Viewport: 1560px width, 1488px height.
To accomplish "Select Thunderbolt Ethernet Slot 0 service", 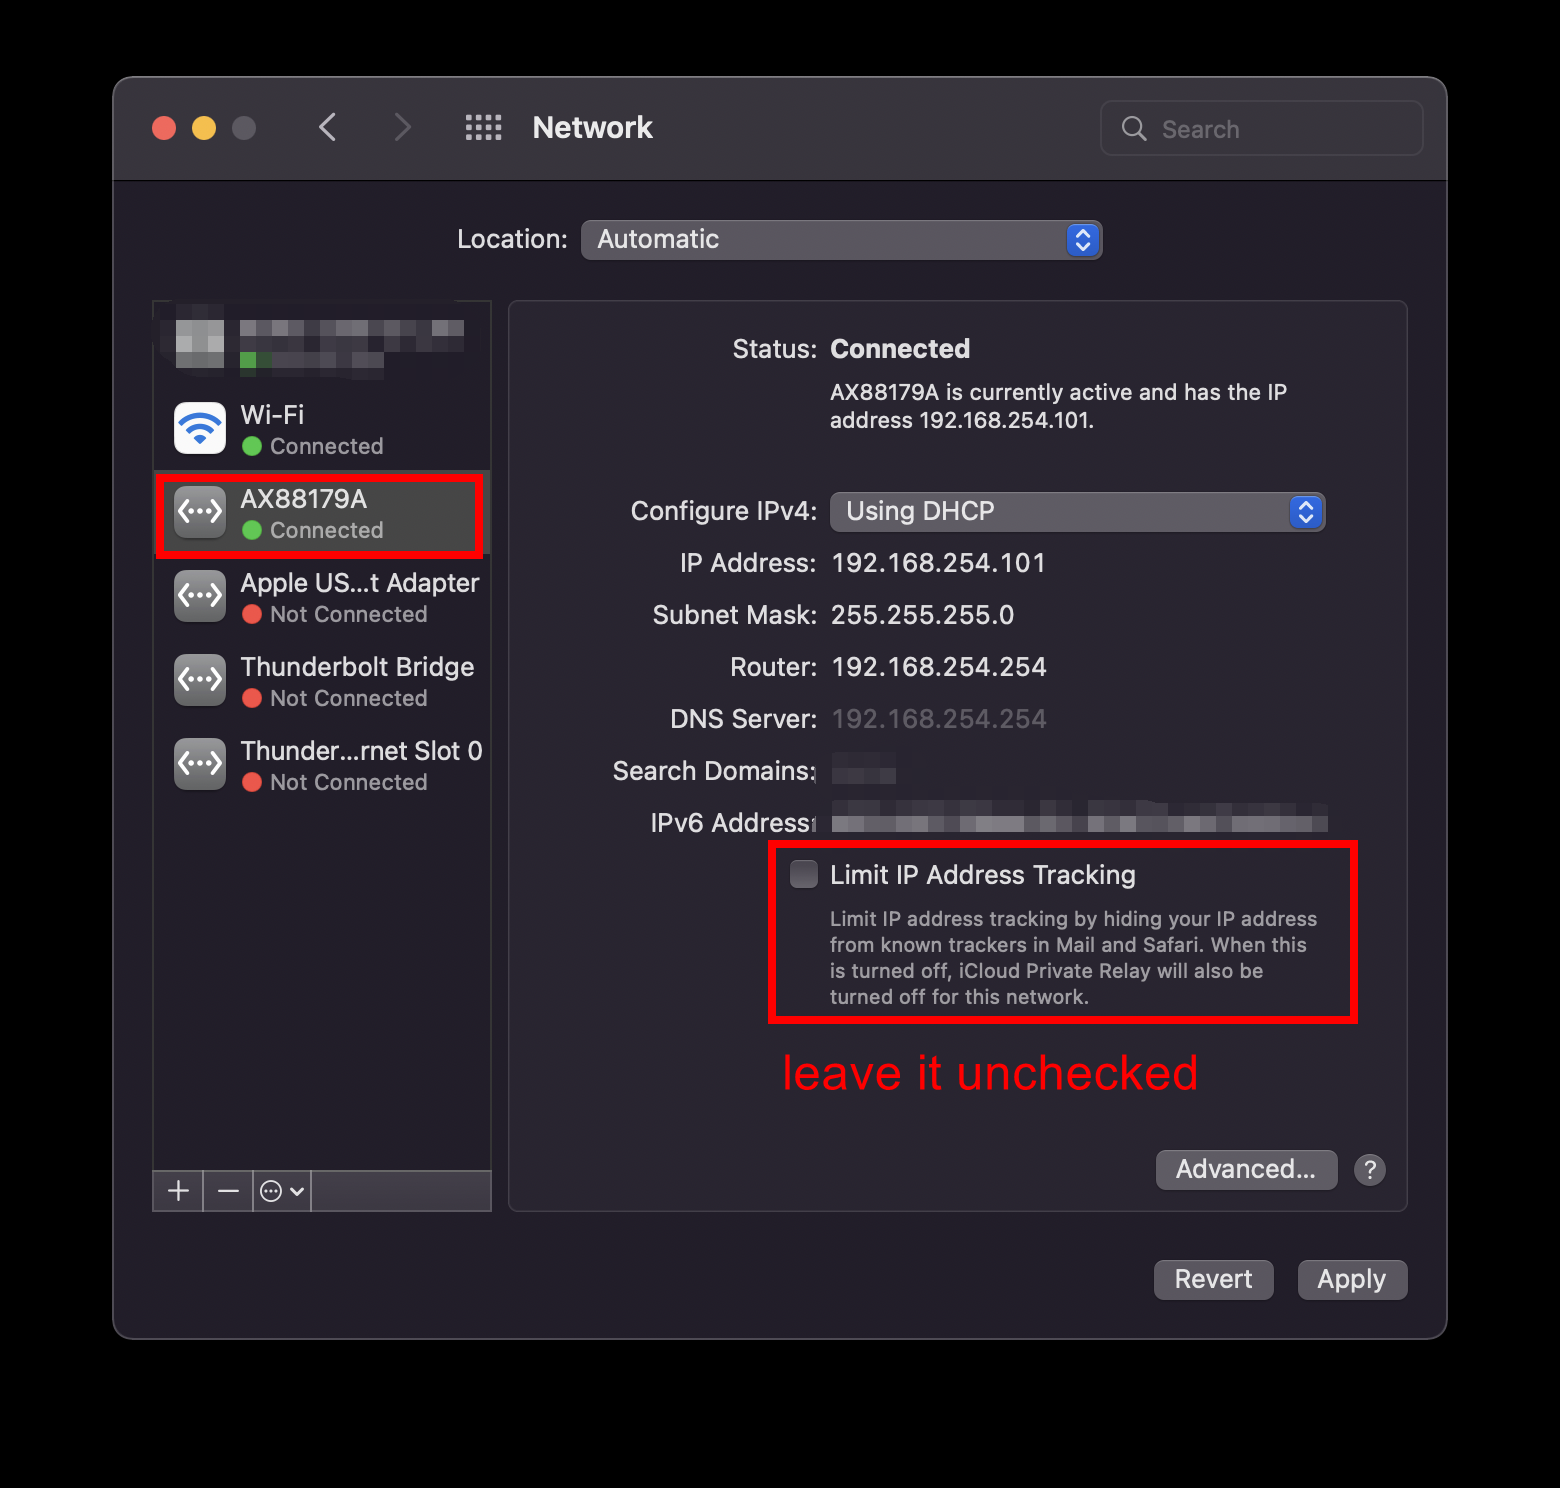I will point(320,766).
